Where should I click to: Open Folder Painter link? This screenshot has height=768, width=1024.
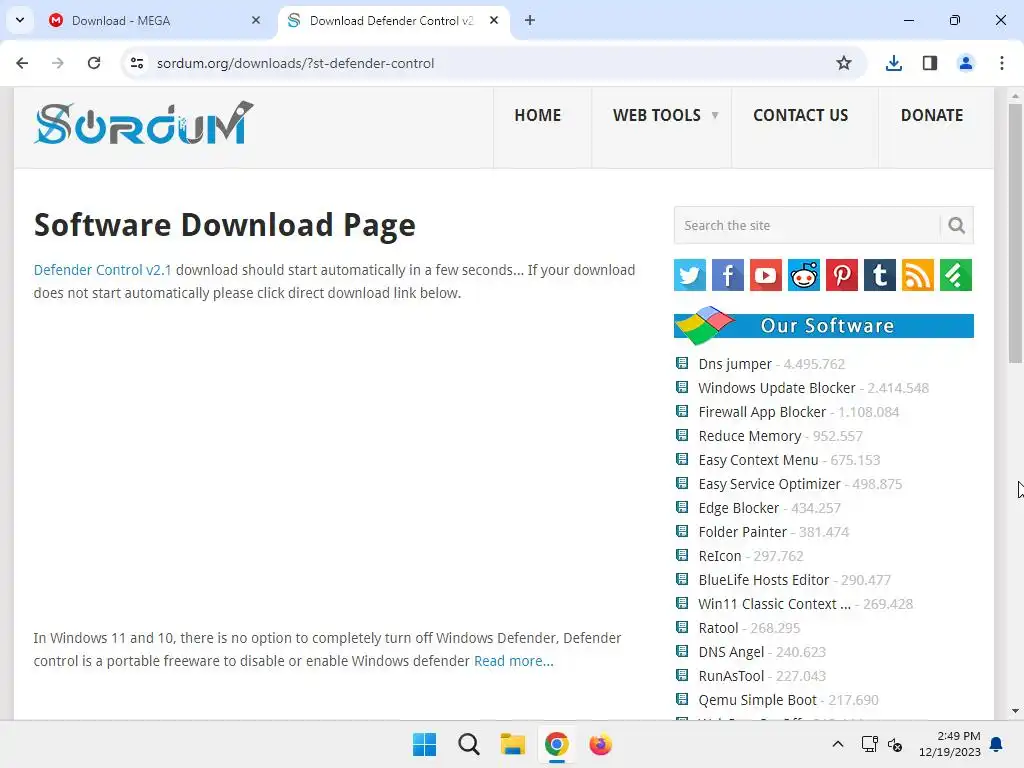(x=743, y=532)
